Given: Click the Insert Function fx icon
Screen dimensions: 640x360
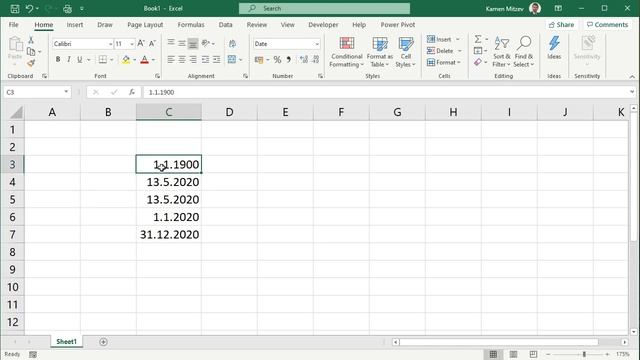Looking at the screenshot, I should 131,92.
